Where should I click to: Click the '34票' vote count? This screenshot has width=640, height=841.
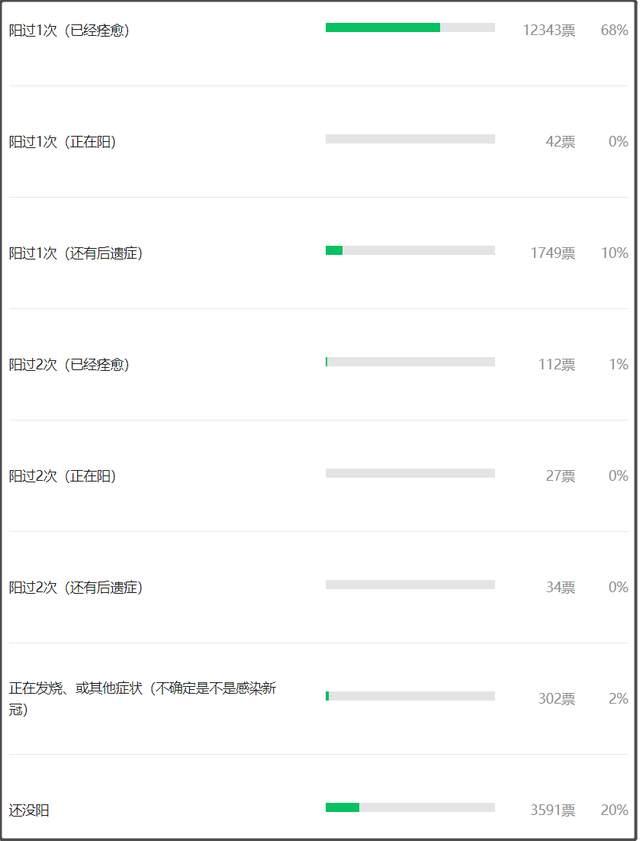click(x=560, y=588)
